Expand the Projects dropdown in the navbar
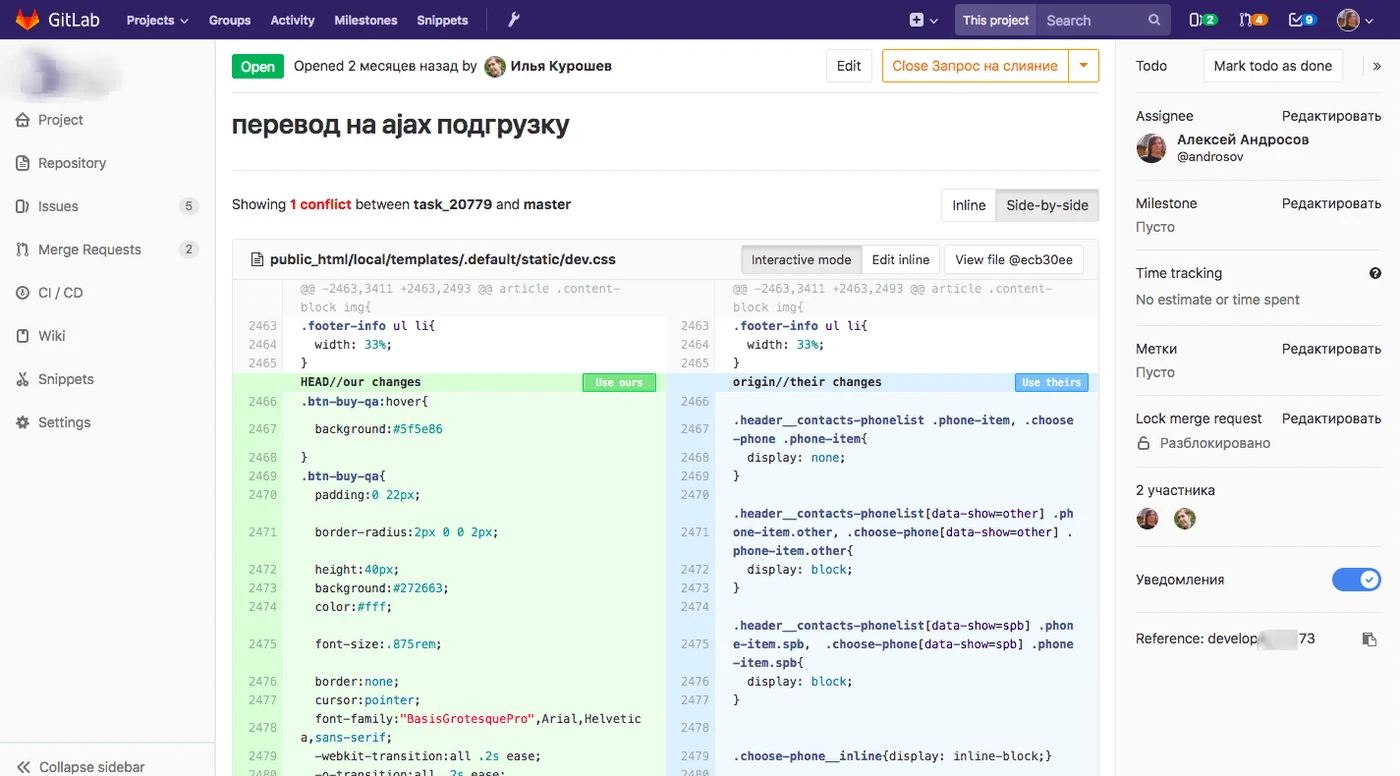1400x776 pixels. 157,20
